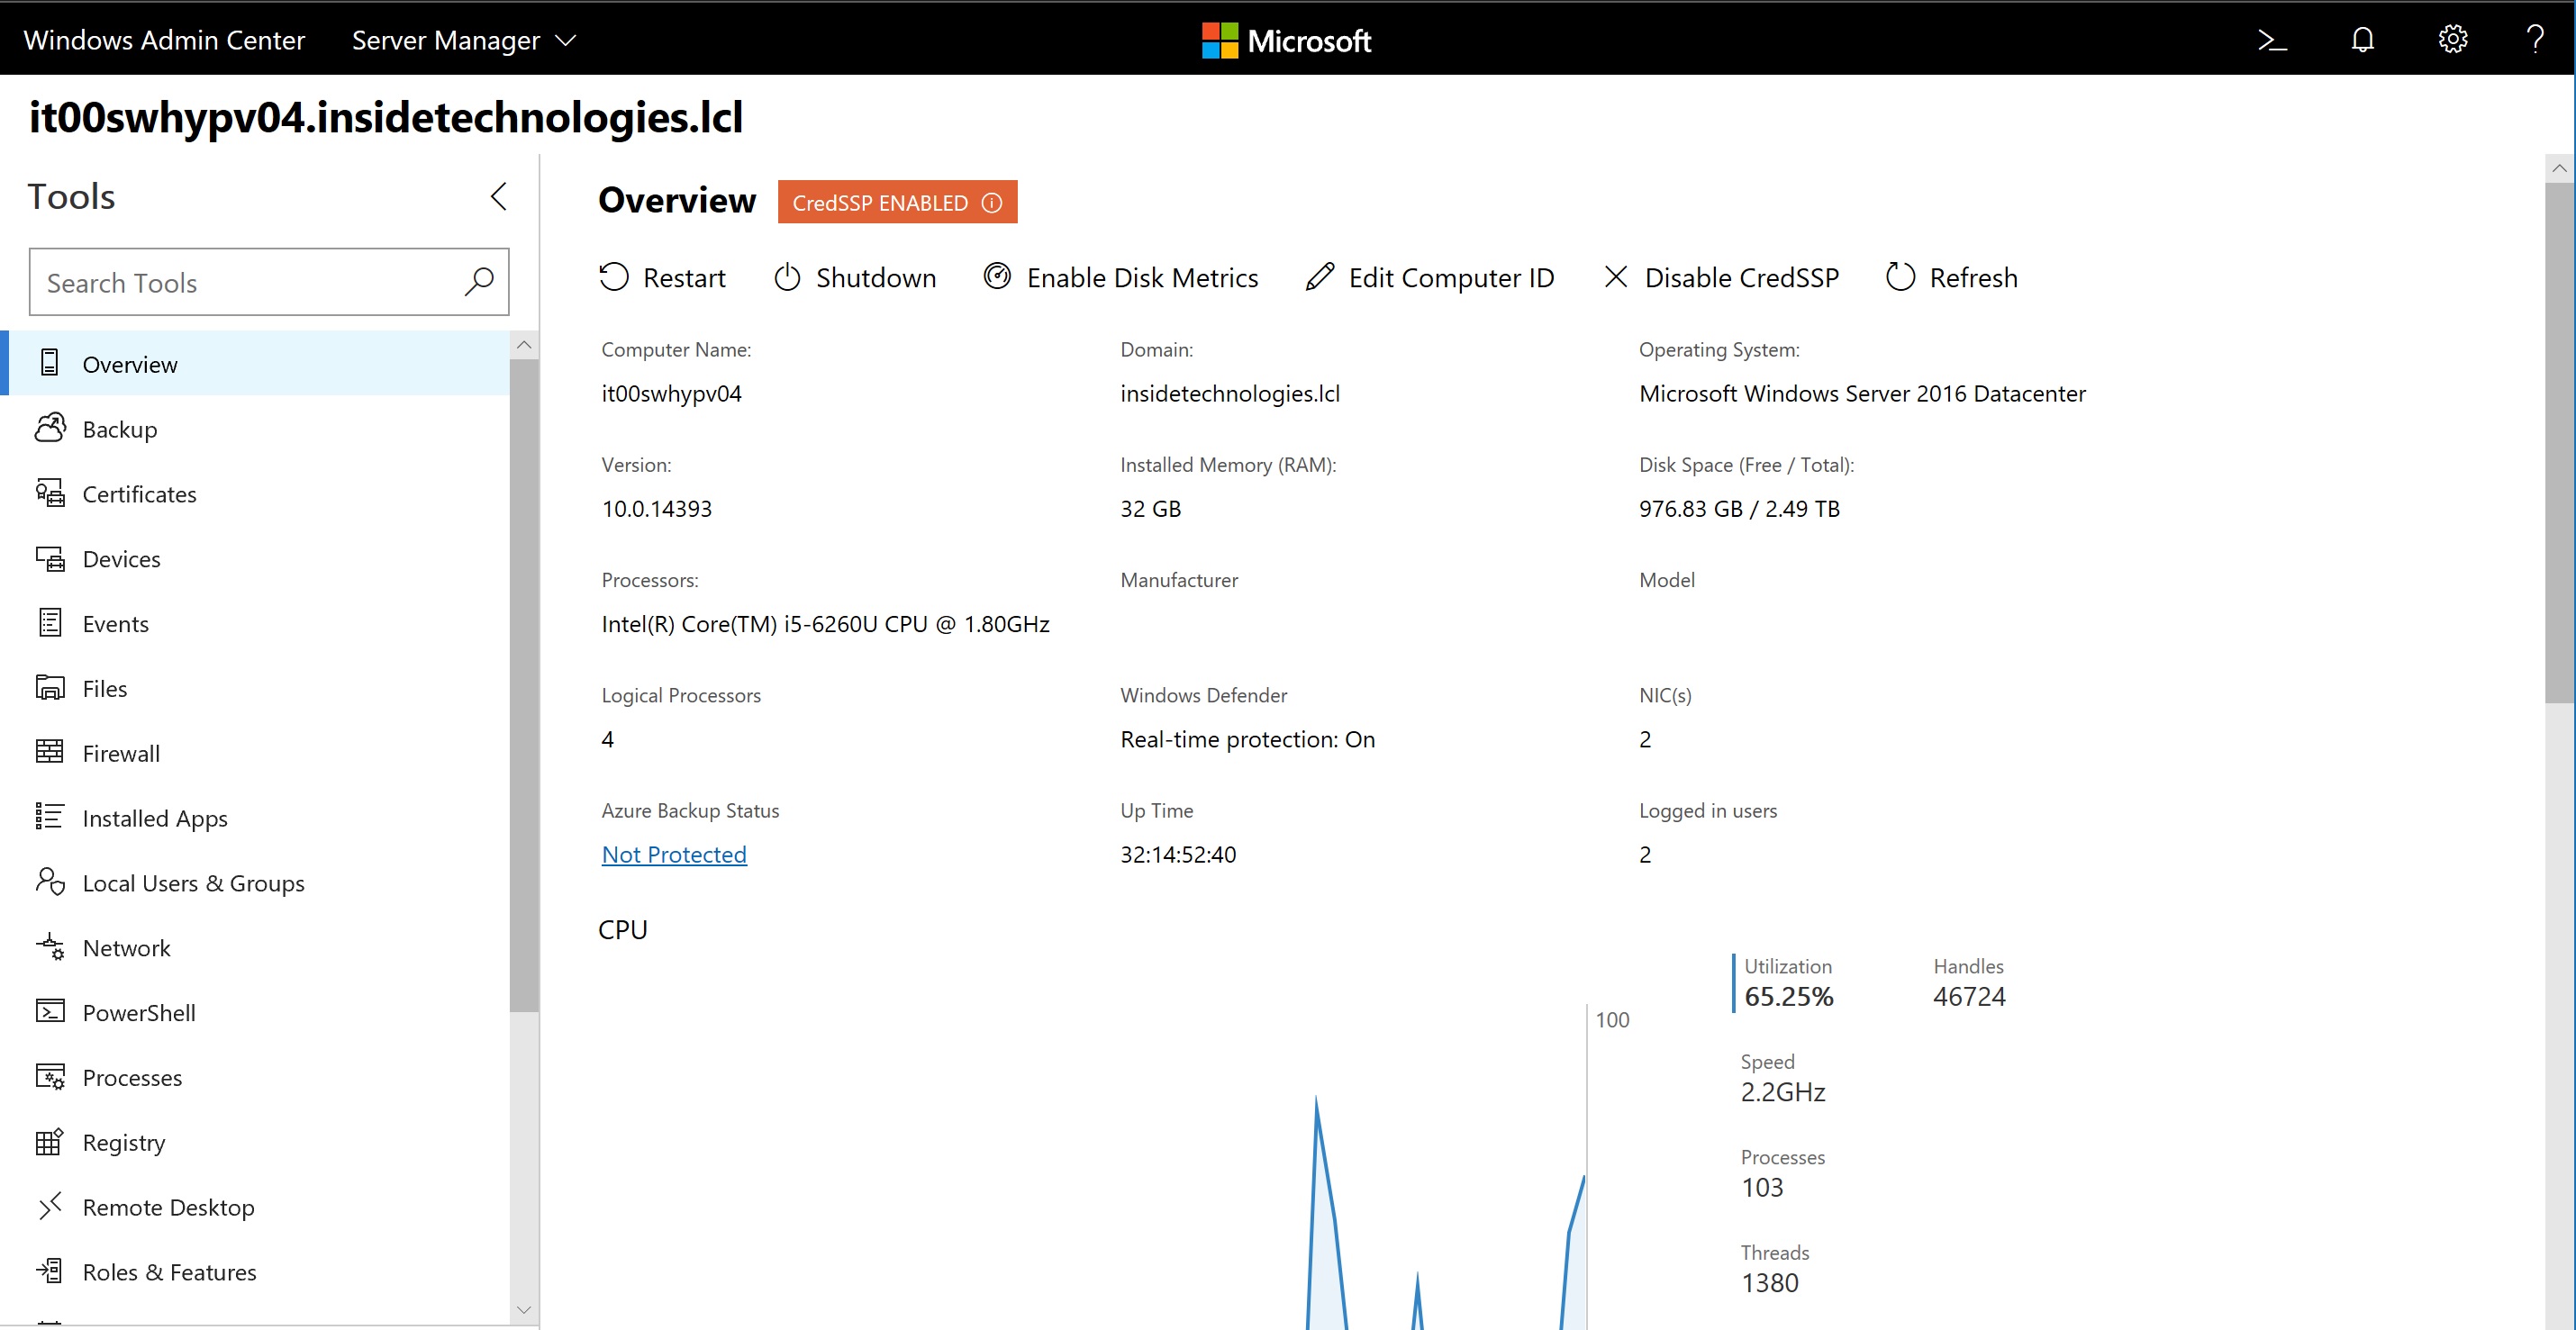Click Edit Computer ID

1430,277
